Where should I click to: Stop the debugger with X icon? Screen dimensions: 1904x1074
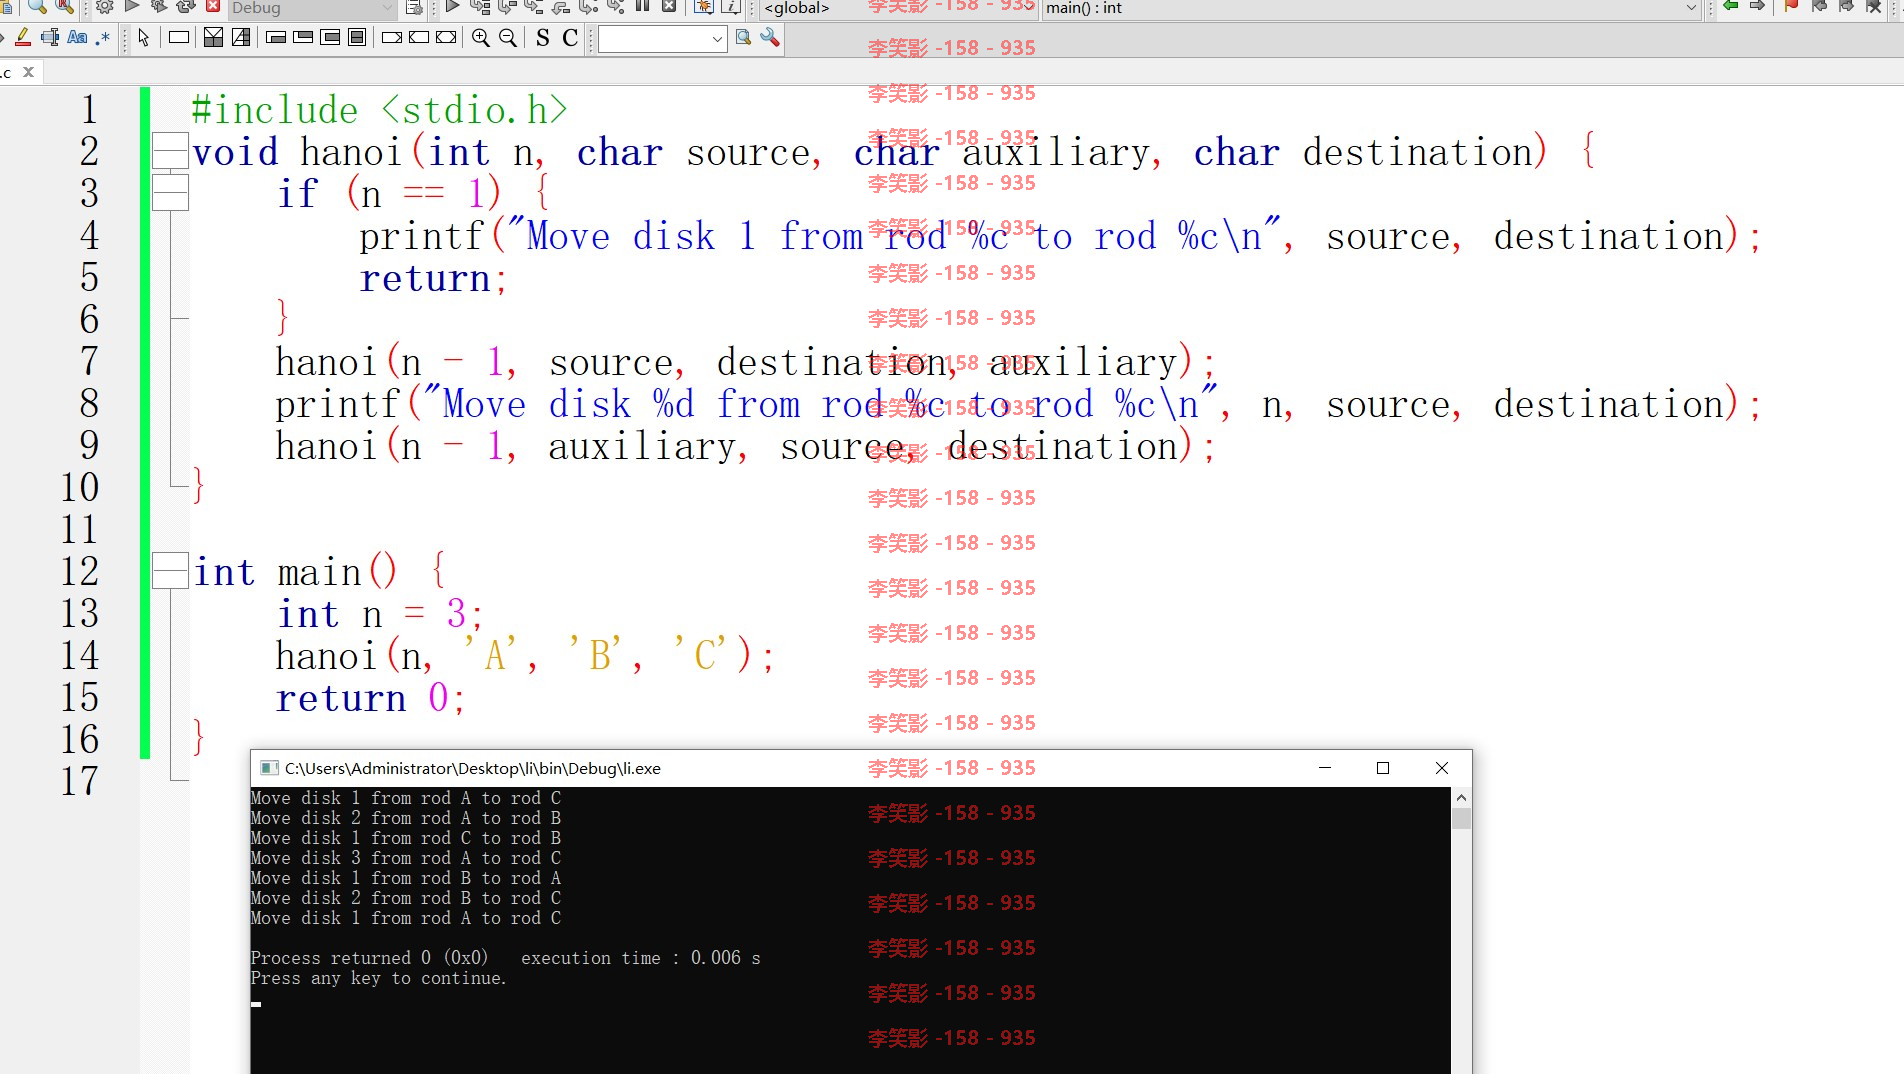[670, 7]
